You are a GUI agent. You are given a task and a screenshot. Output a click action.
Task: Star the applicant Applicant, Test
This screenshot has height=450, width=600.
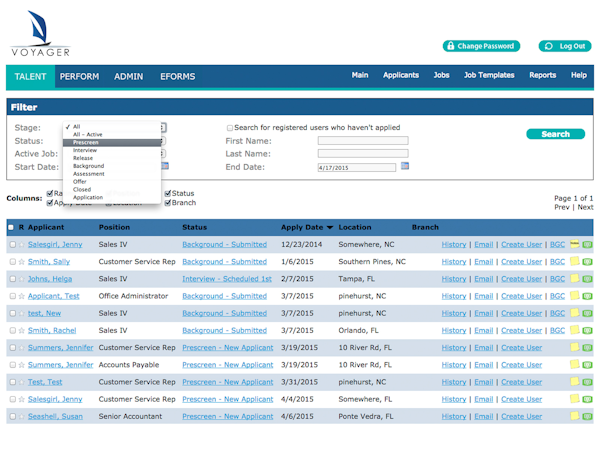[x=21, y=296]
